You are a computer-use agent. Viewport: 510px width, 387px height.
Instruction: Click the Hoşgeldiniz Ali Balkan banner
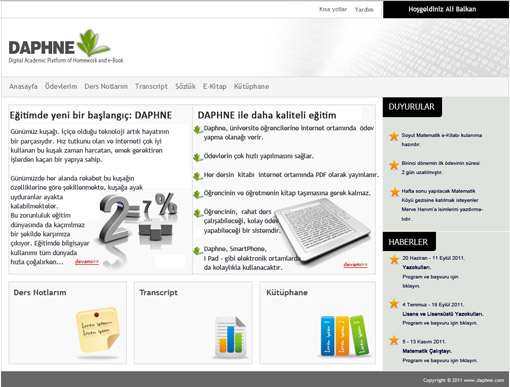[x=446, y=9]
